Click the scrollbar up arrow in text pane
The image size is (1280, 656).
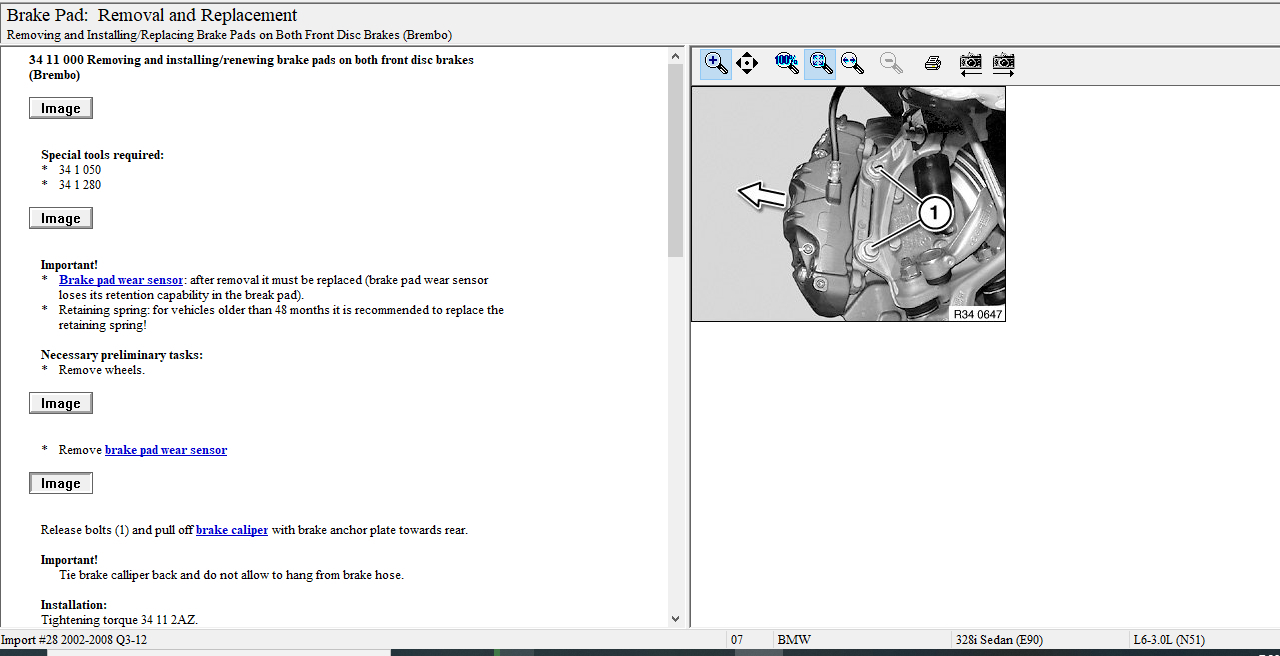(675, 56)
